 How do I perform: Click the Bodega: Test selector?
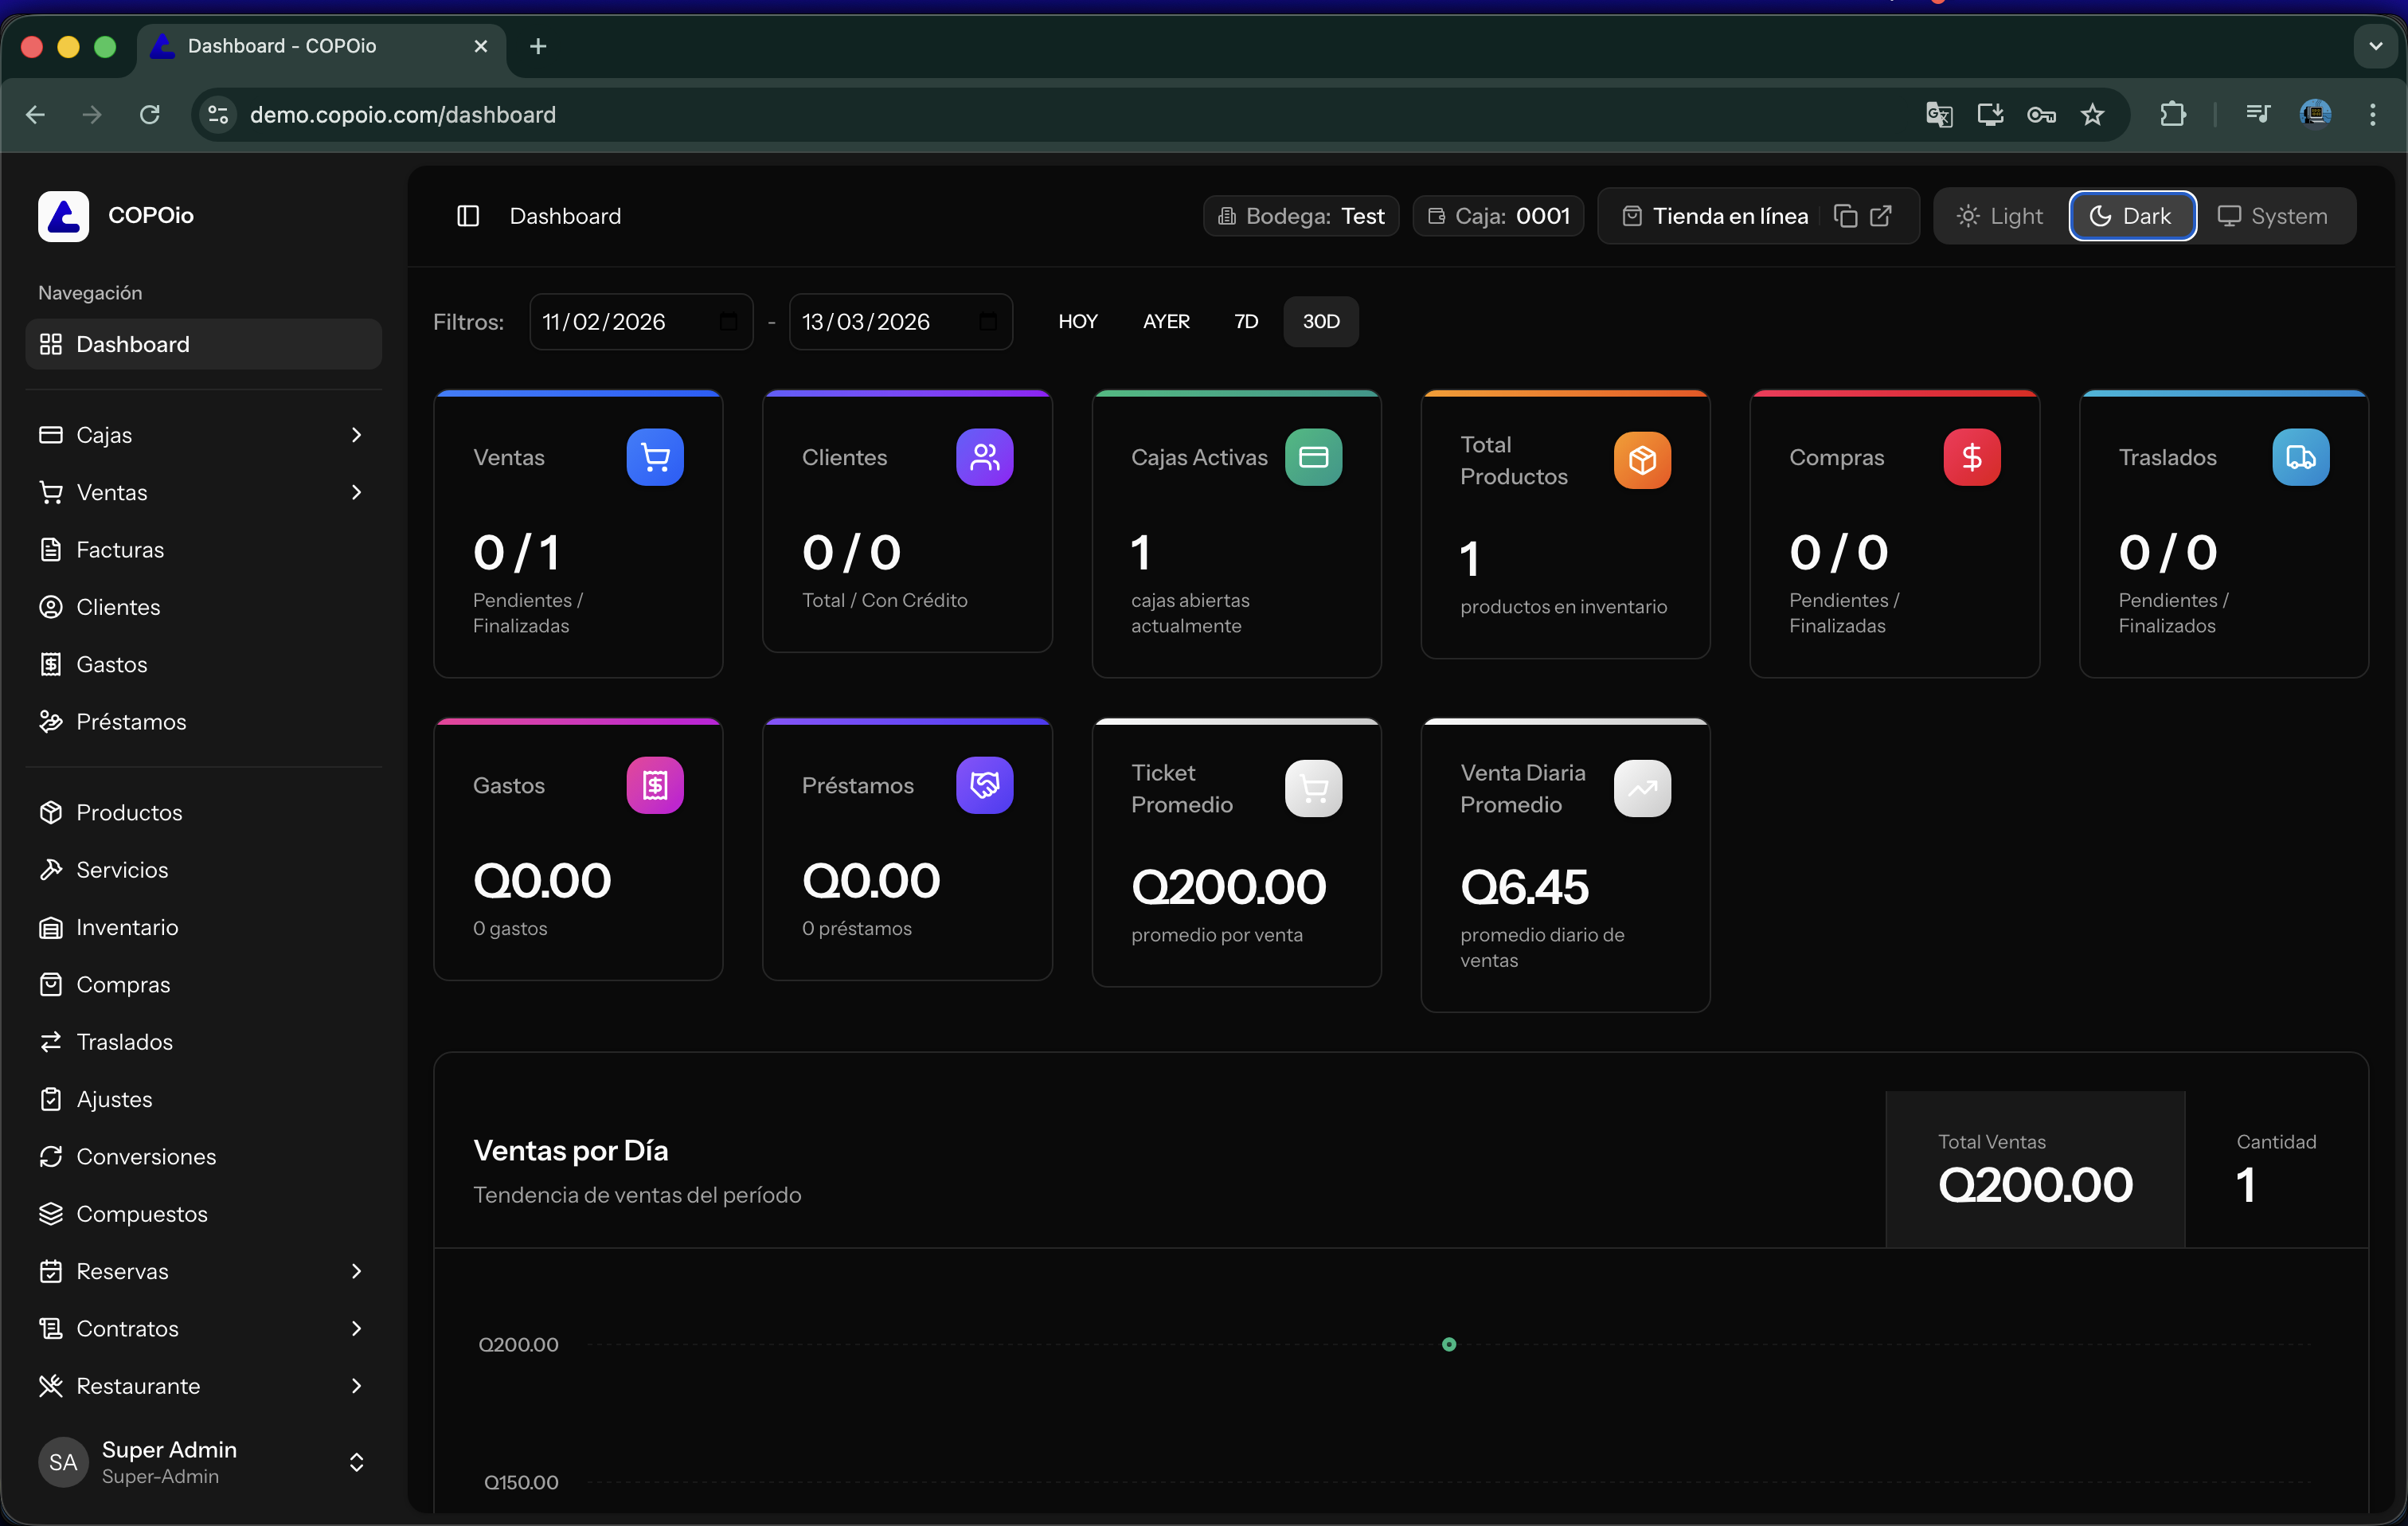1300,215
